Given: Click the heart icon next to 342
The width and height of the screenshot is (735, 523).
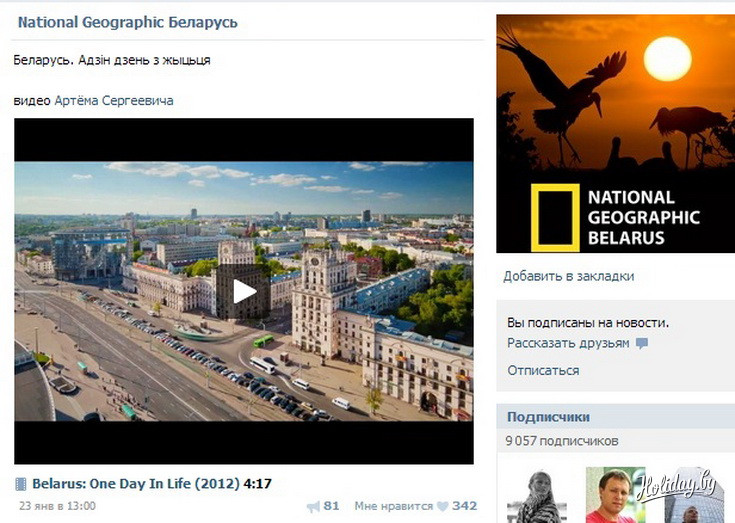Looking at the screenshot, I should tap(442, 506).
